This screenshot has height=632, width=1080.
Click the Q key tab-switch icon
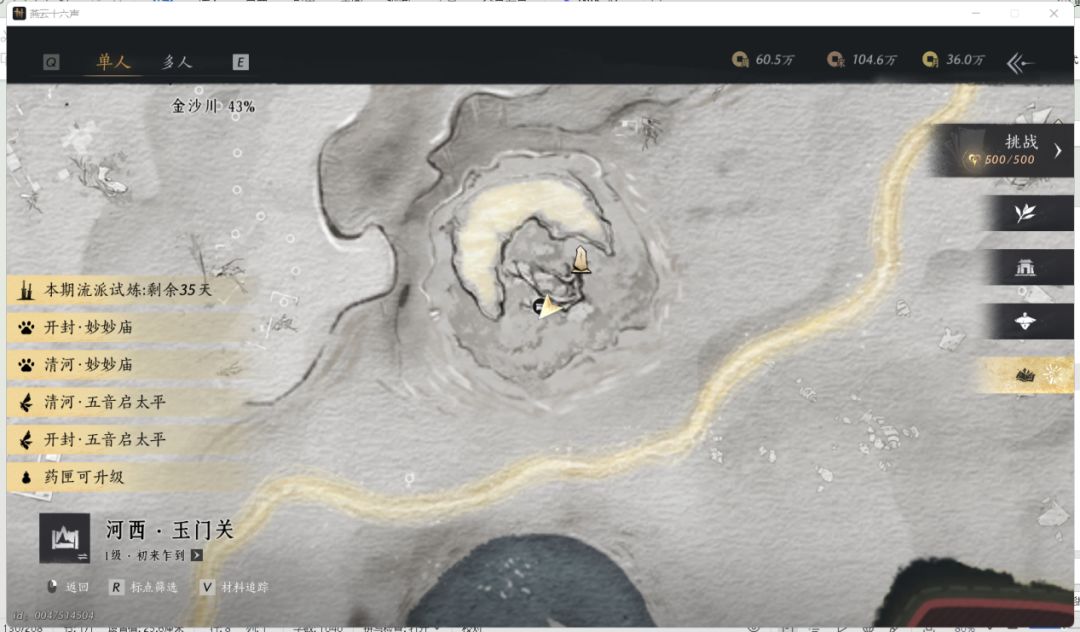[x=51, y=63]
